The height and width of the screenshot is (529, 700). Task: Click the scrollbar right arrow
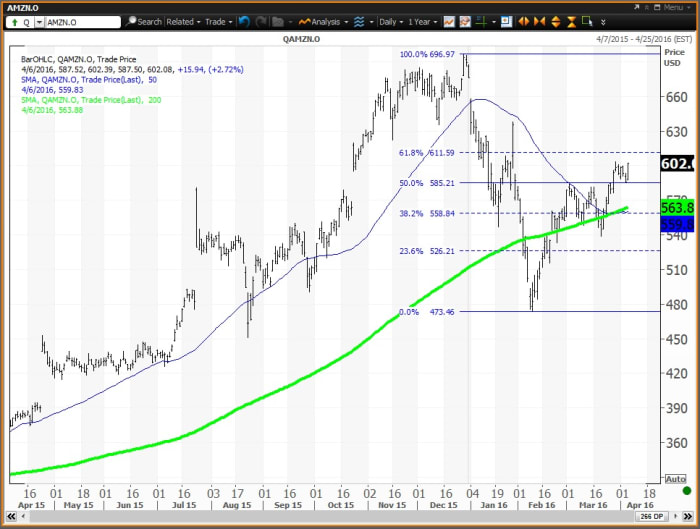click(x=676, y=517)
